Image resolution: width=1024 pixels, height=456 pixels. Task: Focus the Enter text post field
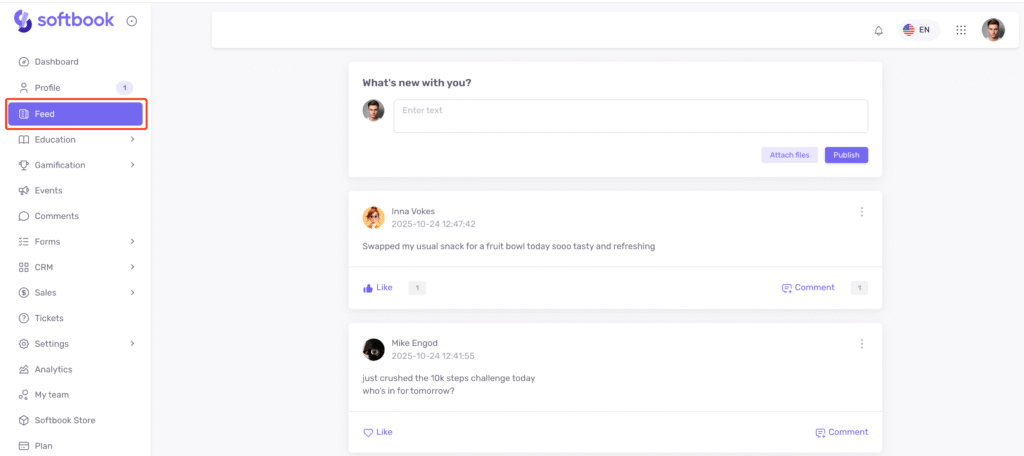630,116
